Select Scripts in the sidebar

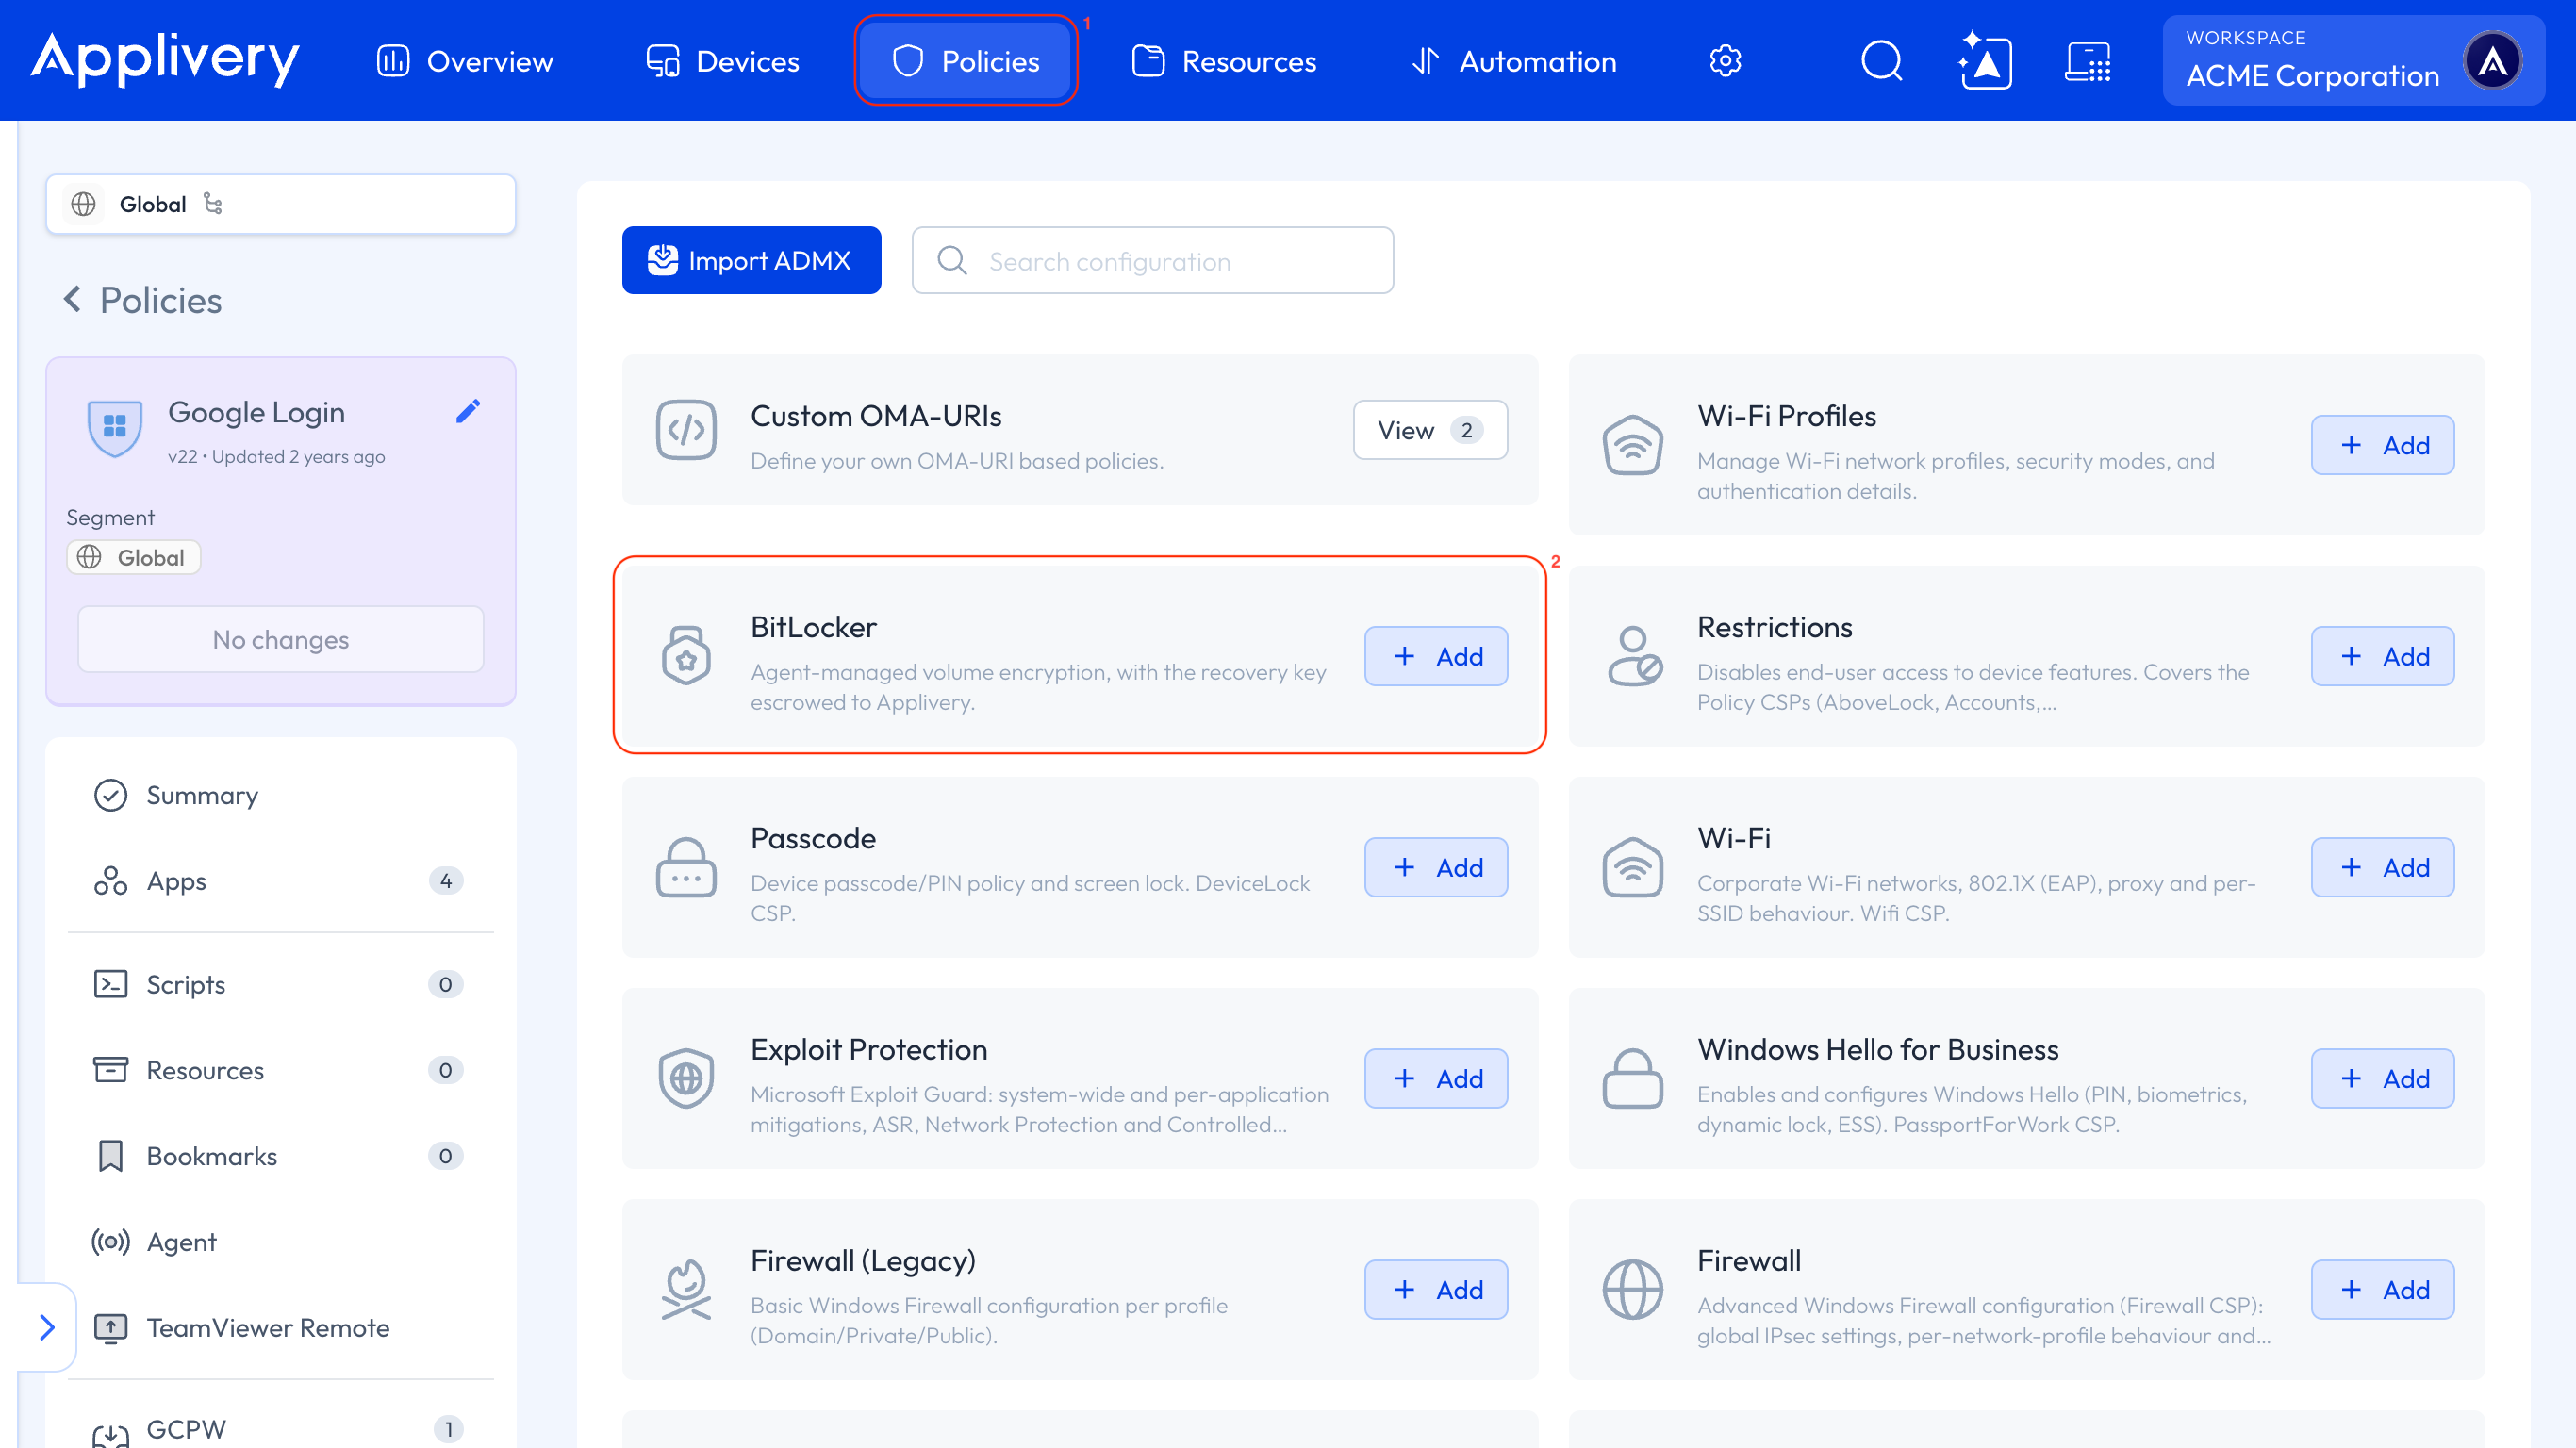tap(281, 984)
